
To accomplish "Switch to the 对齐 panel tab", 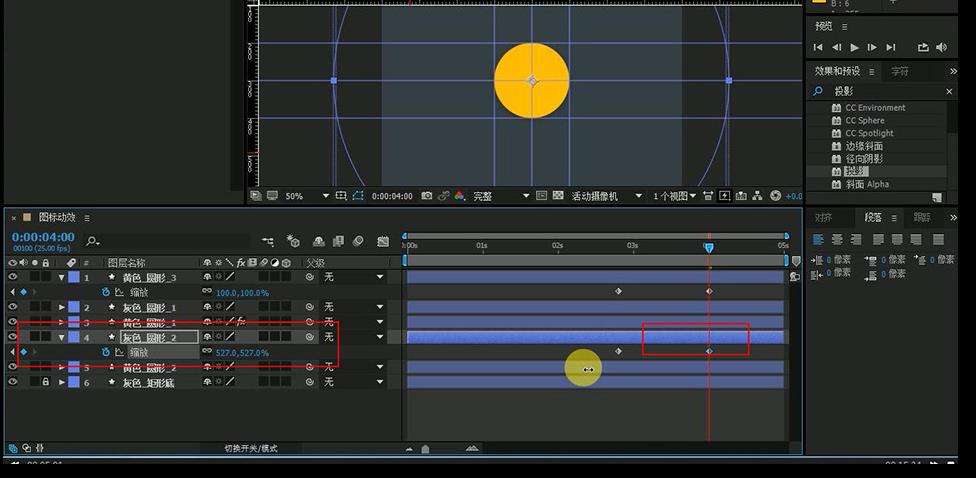I will tap(823, 217).
